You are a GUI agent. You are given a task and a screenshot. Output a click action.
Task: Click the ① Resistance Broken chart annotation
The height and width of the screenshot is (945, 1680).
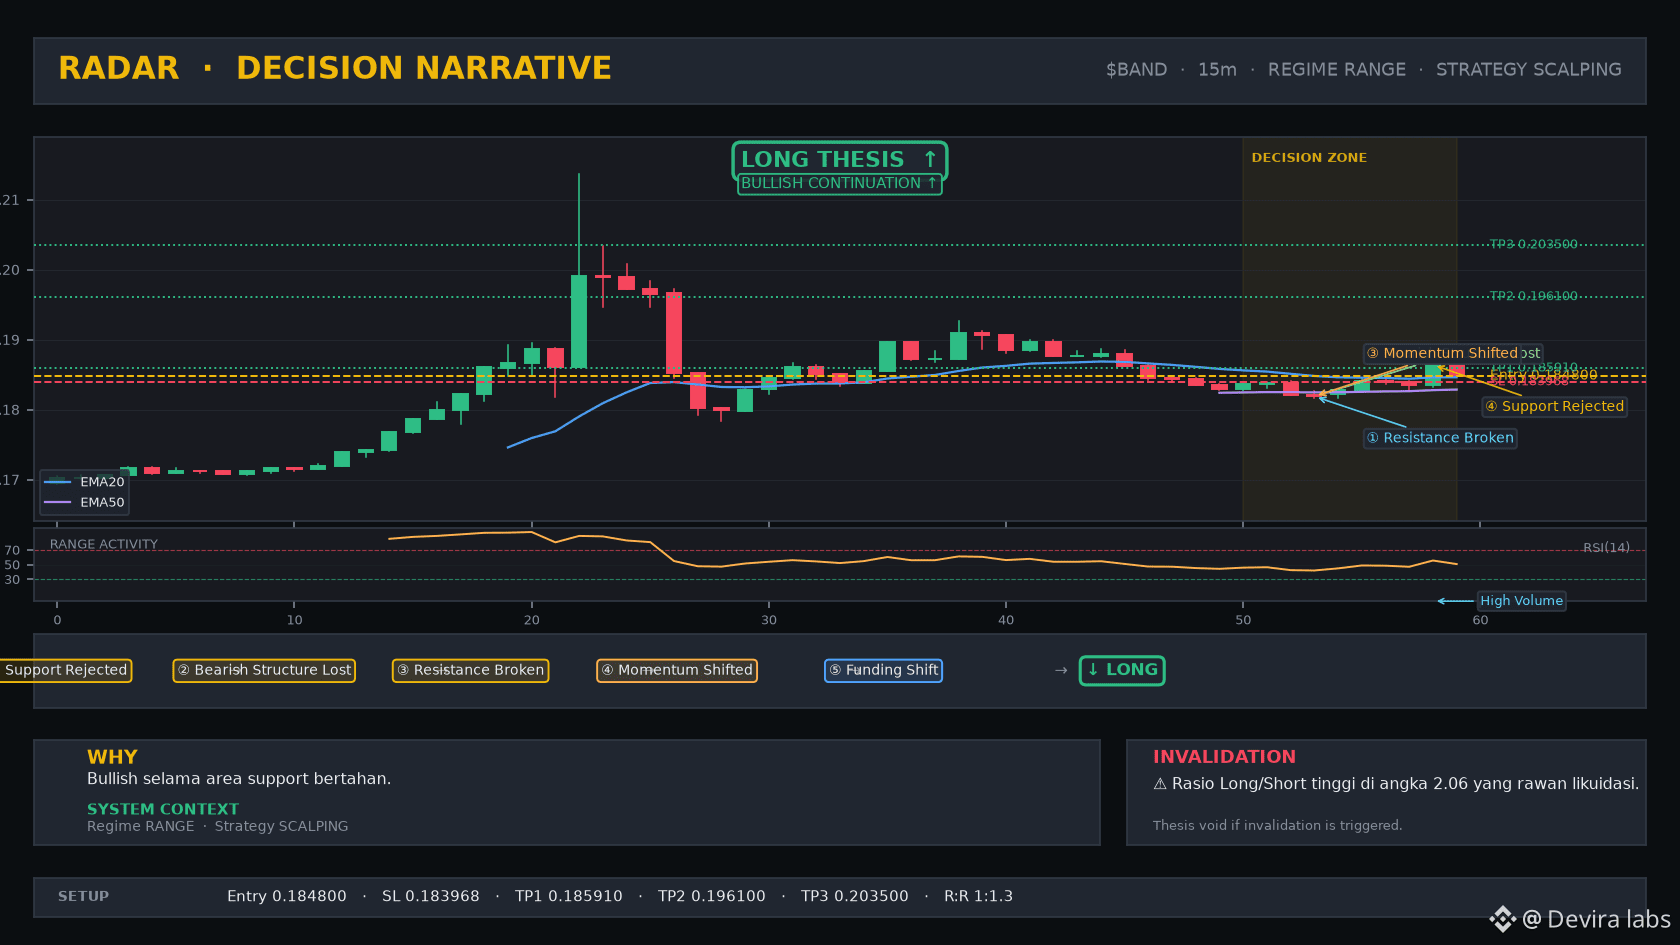(1440, 438)
